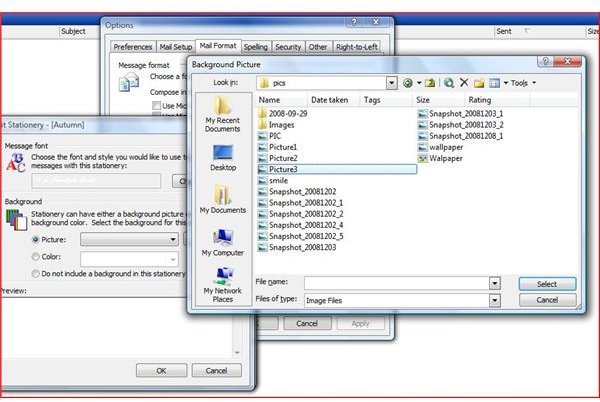
Task: Select Do not include a background option
Action: pos(36,273)
